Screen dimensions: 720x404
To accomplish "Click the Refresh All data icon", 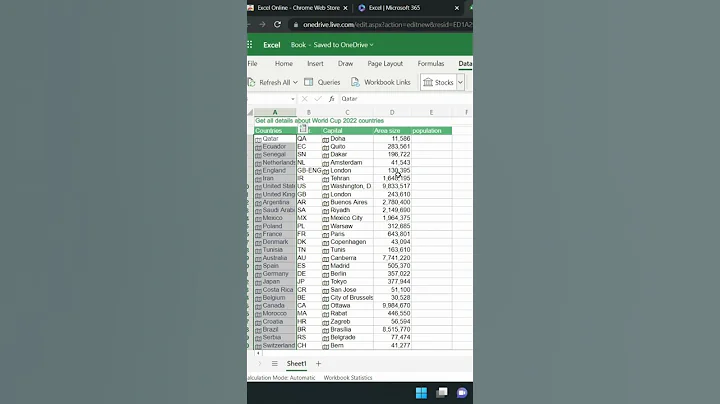I will click(252, 82).
